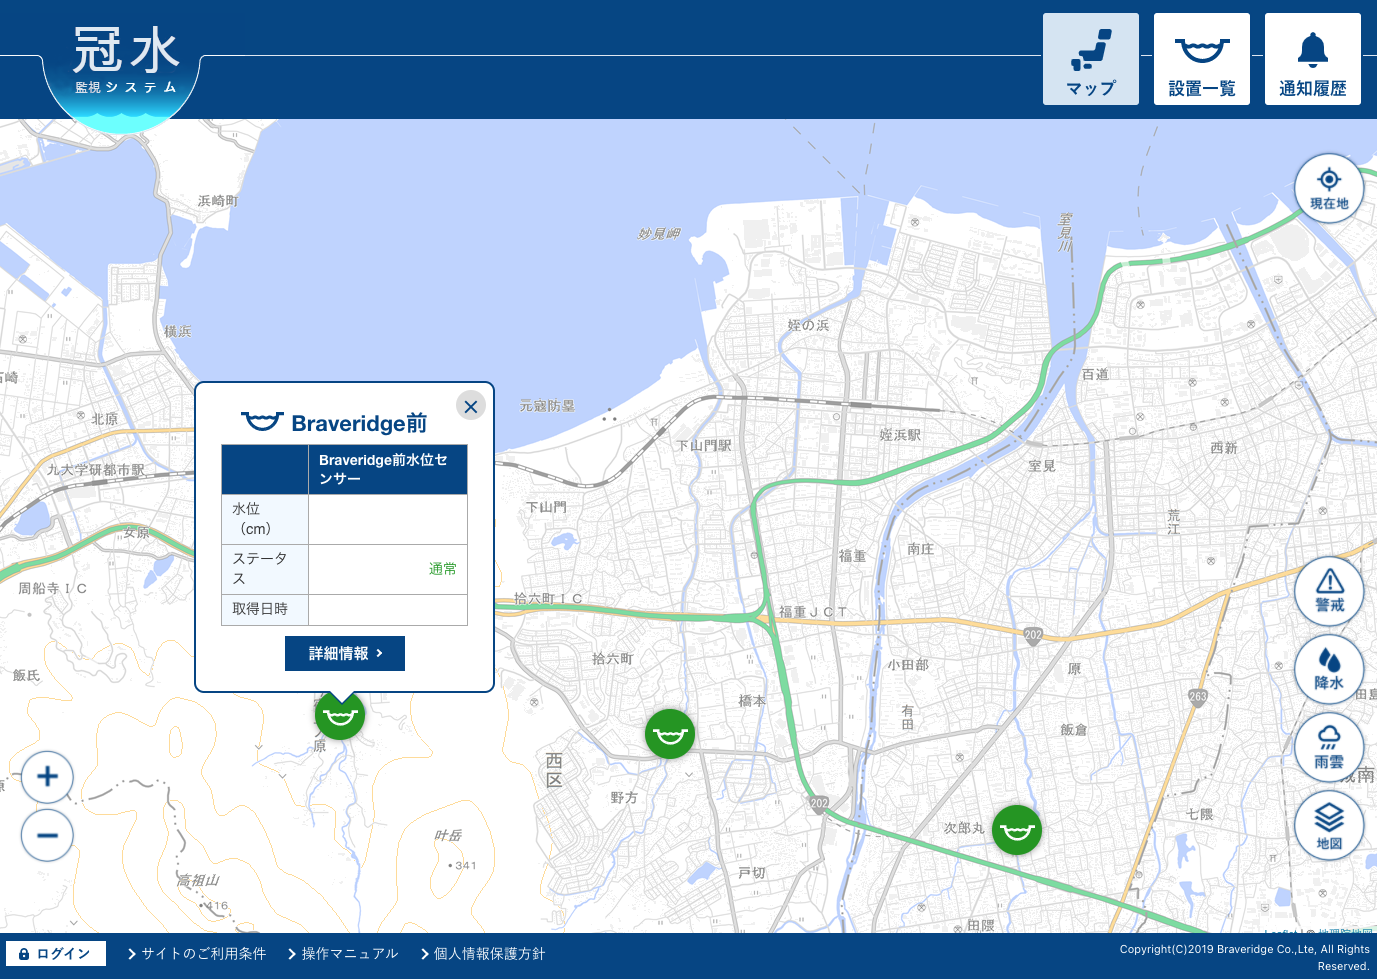1377x979 pixels.
Task: Click the Braveridge前 sensor marker under popup
Action: [340, 716]
